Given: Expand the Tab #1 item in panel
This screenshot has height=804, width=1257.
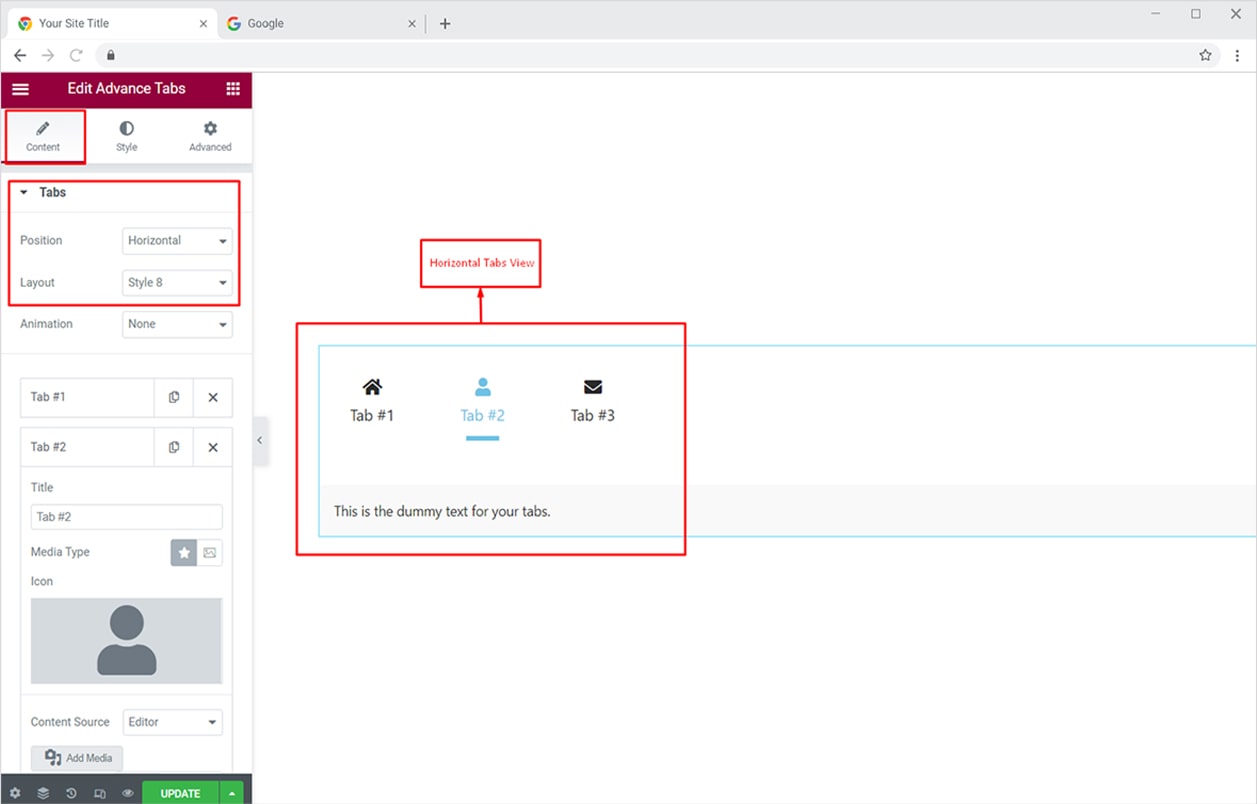Looking at the screenshot, I should pyautogui.click(x=87, y=397).
